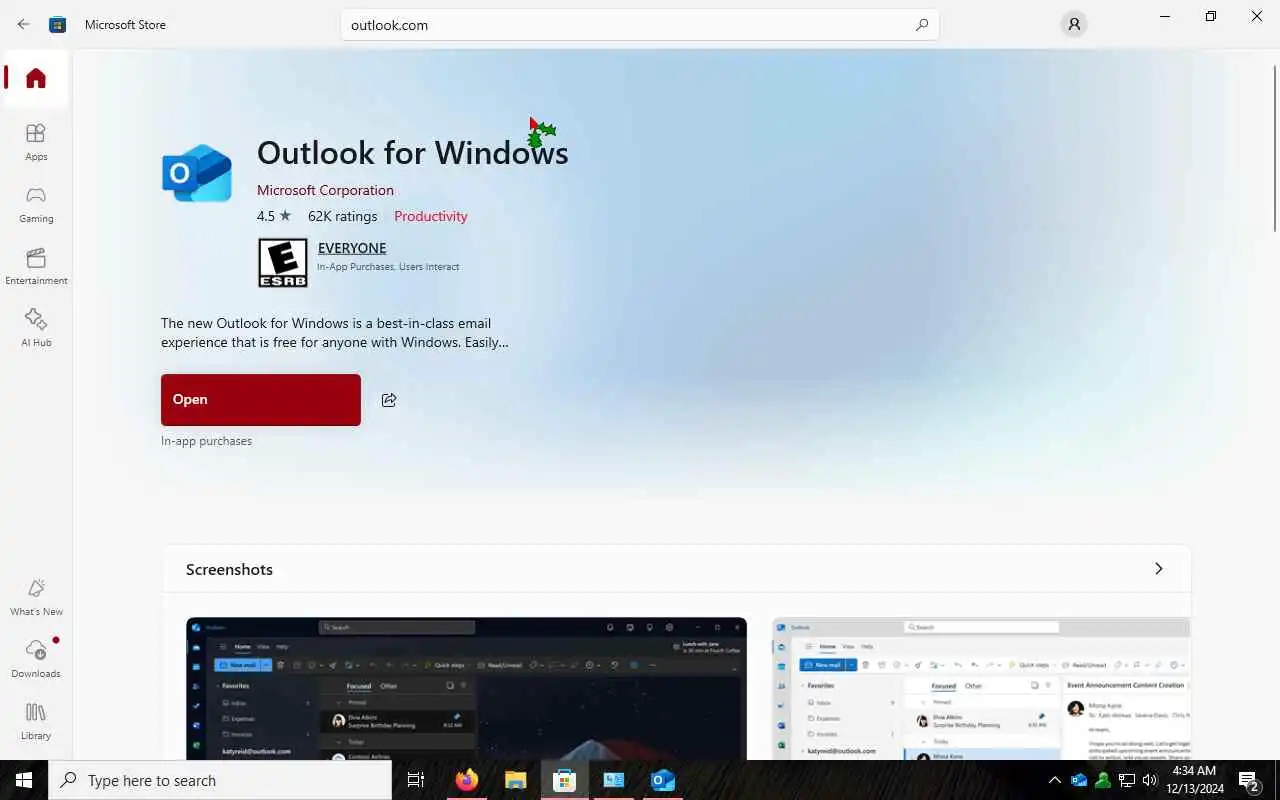Open the Apps section in sidebar
1280x800 pixels.
[x=36, y=142]
